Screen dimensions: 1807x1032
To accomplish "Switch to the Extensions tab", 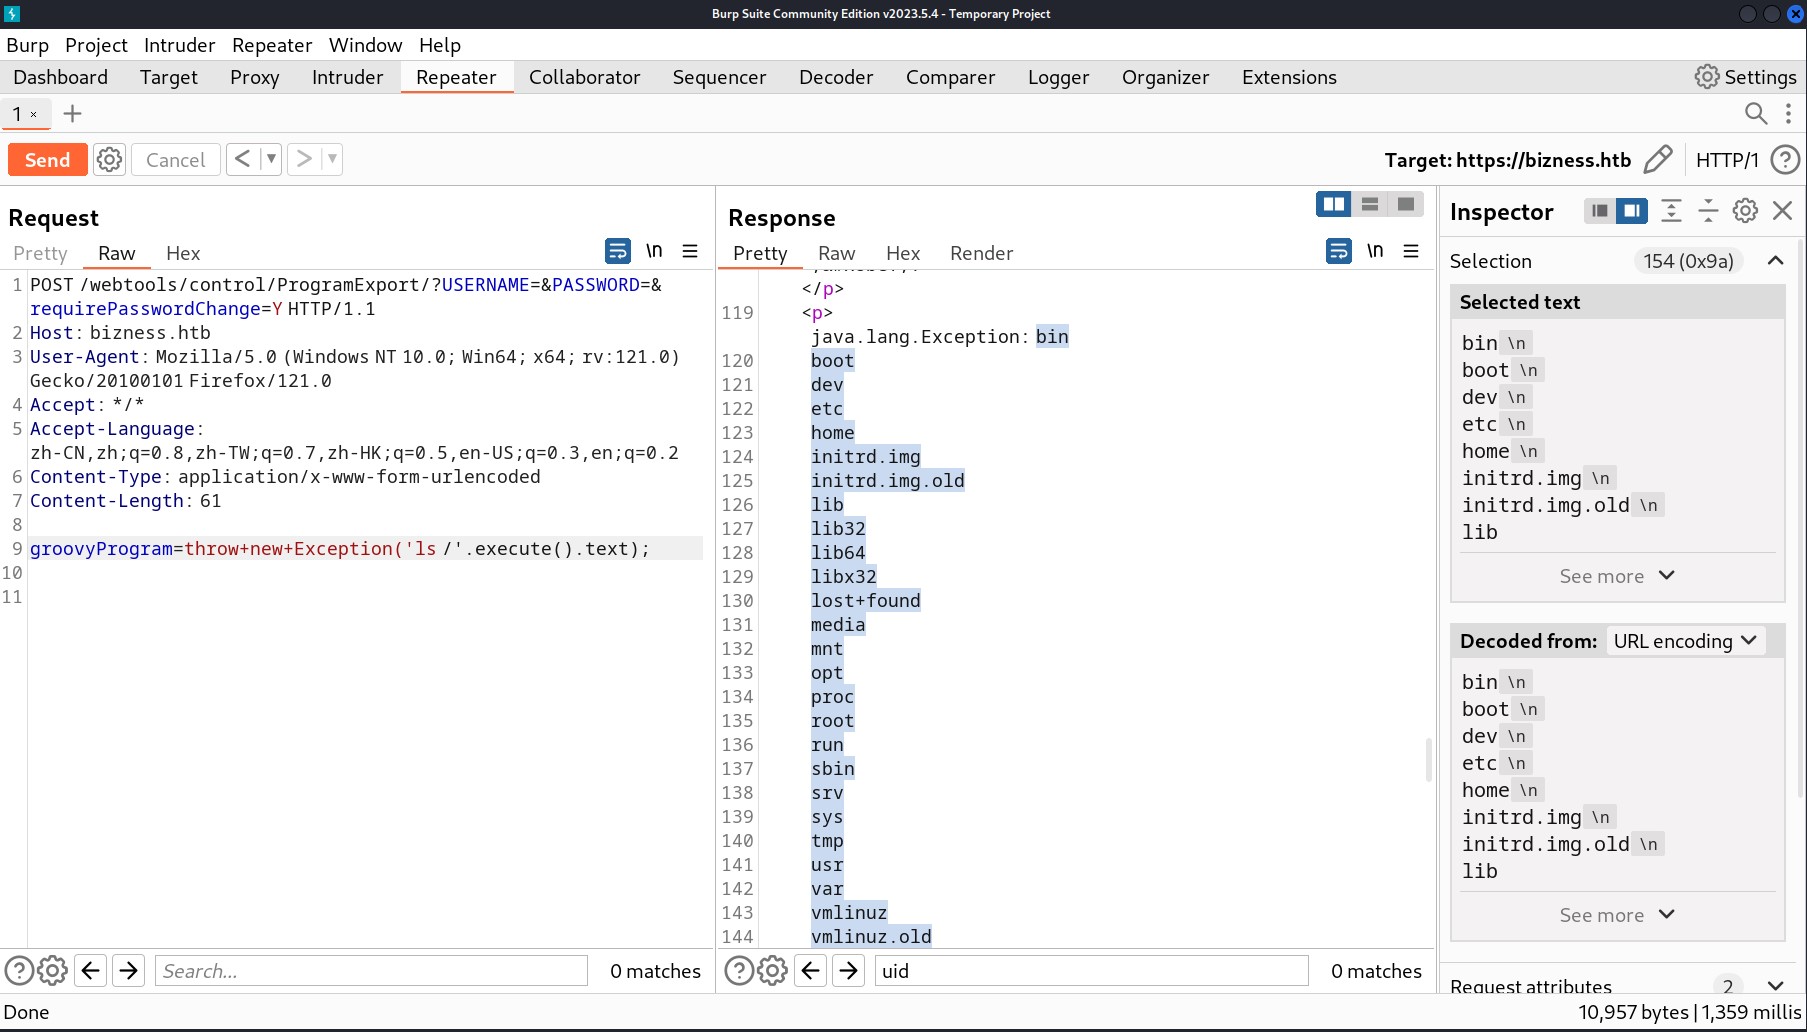I will 1289,77.
